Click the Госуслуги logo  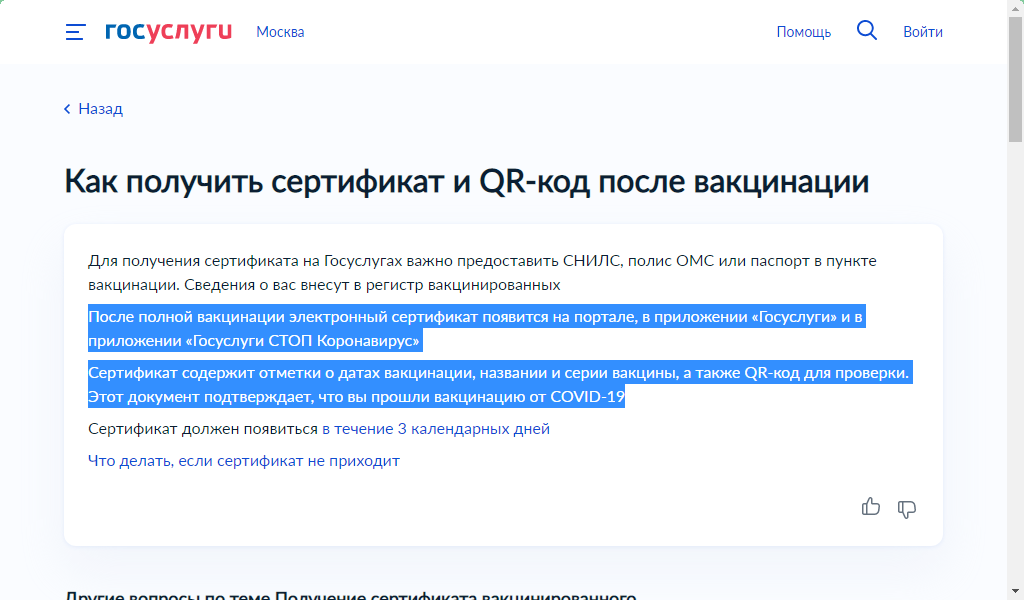(x=168, y=31)
